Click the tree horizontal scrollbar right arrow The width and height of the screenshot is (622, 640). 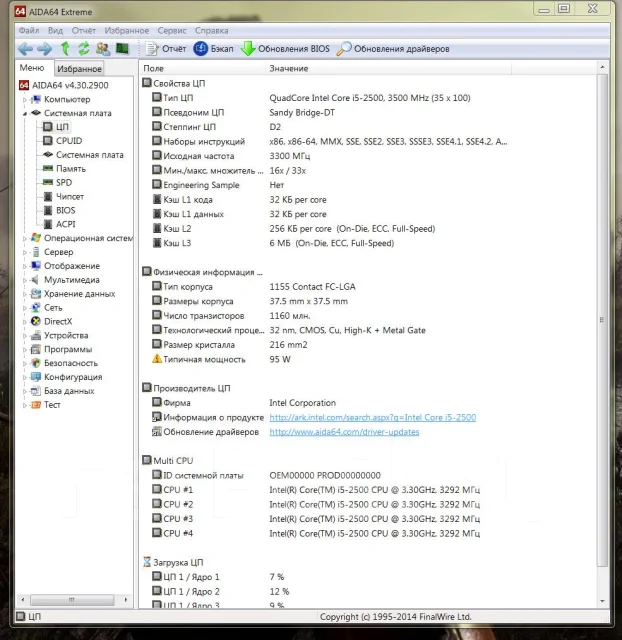tap(126, 600)
